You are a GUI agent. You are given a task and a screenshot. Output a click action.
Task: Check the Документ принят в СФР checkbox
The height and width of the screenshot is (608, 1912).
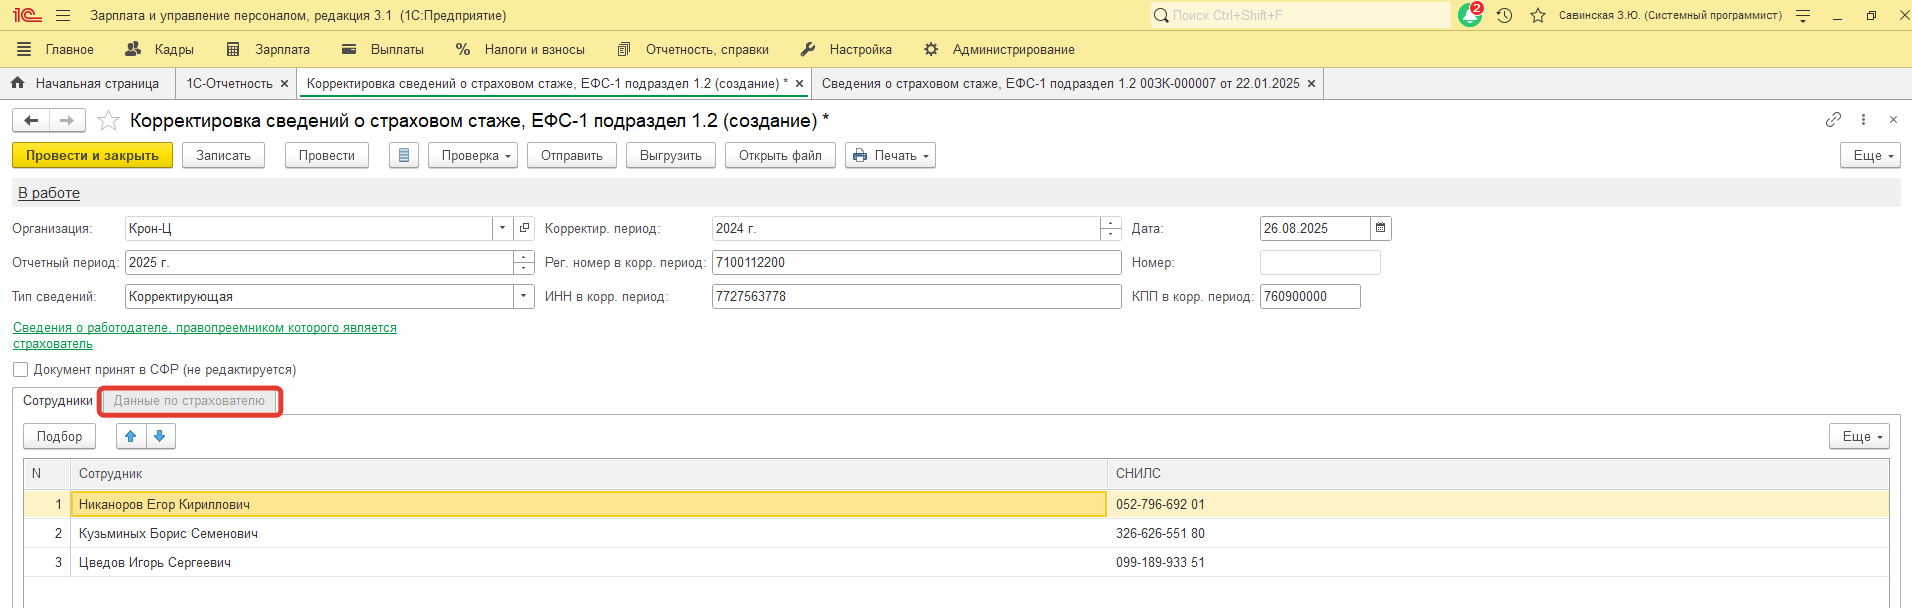point(21,370)
